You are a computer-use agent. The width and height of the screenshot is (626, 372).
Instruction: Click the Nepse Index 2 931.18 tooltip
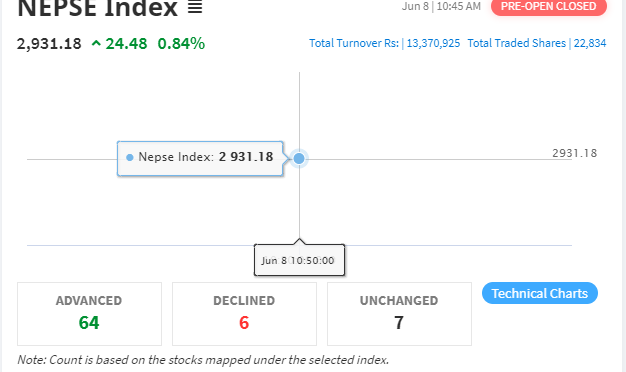coord(200,158)
